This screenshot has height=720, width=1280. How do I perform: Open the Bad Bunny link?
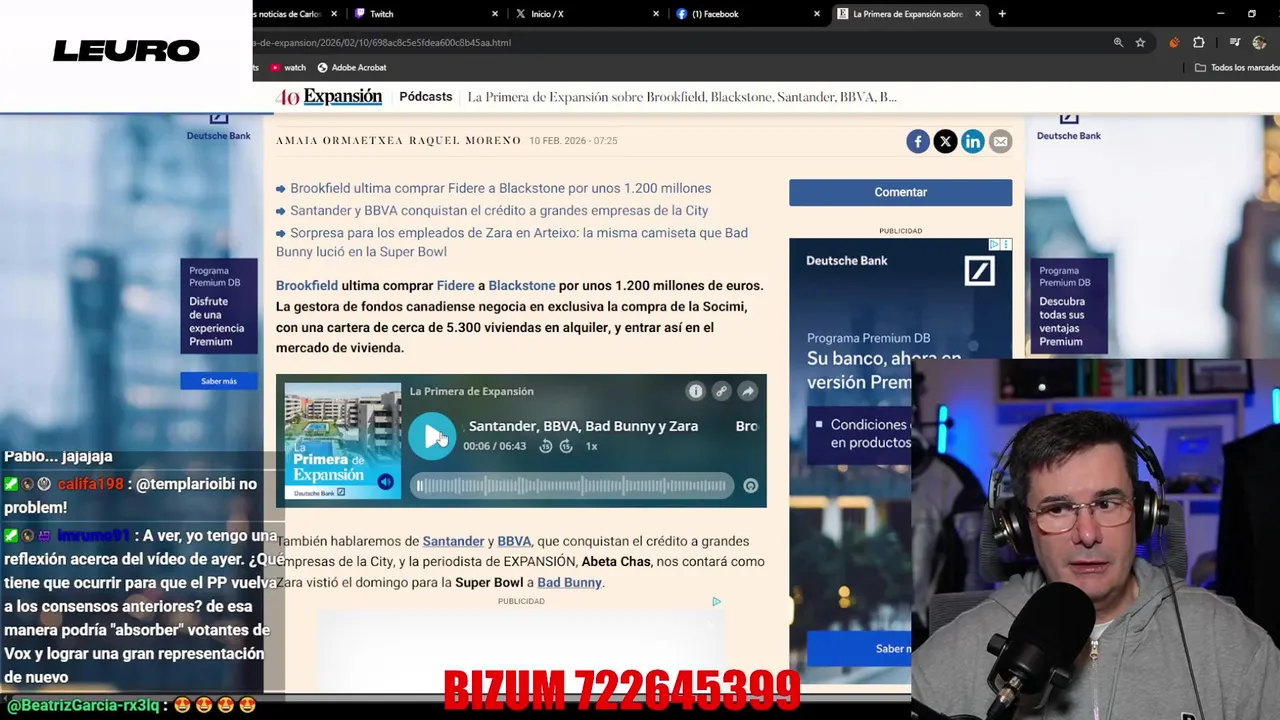click(569, 582)
